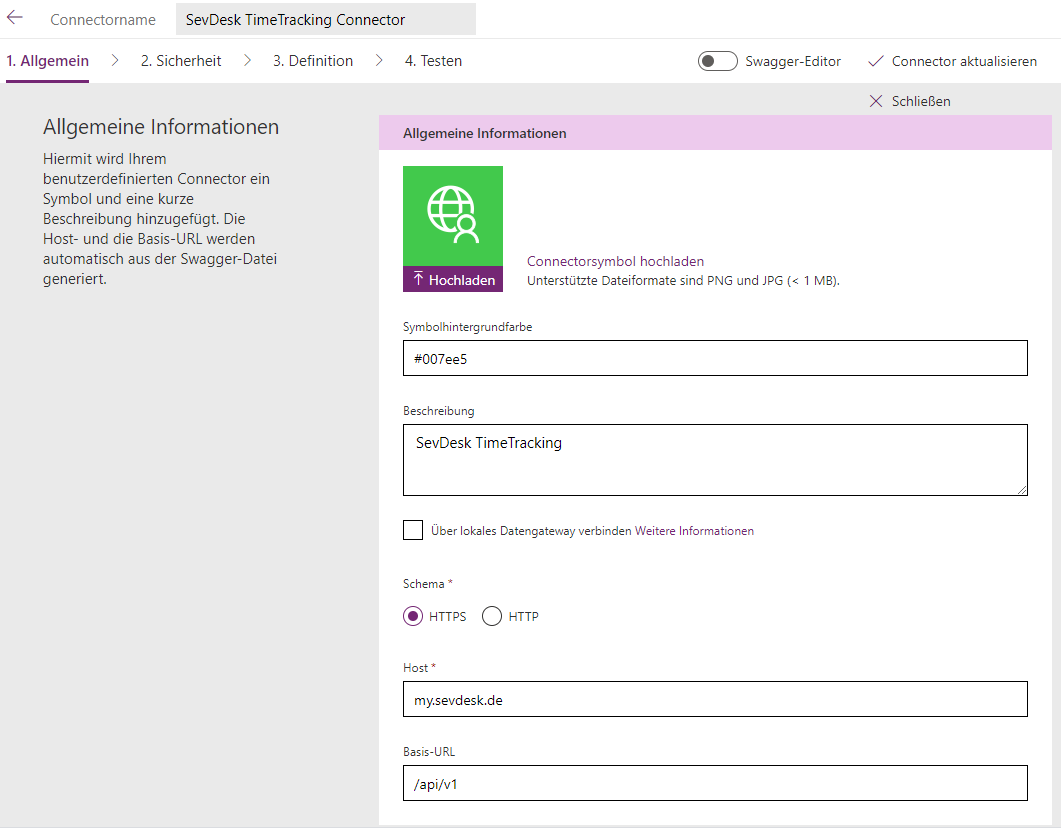This screenshot has height=829, width=1061.
Task: Go to the 4. Testen step
Action: [433, 60]
